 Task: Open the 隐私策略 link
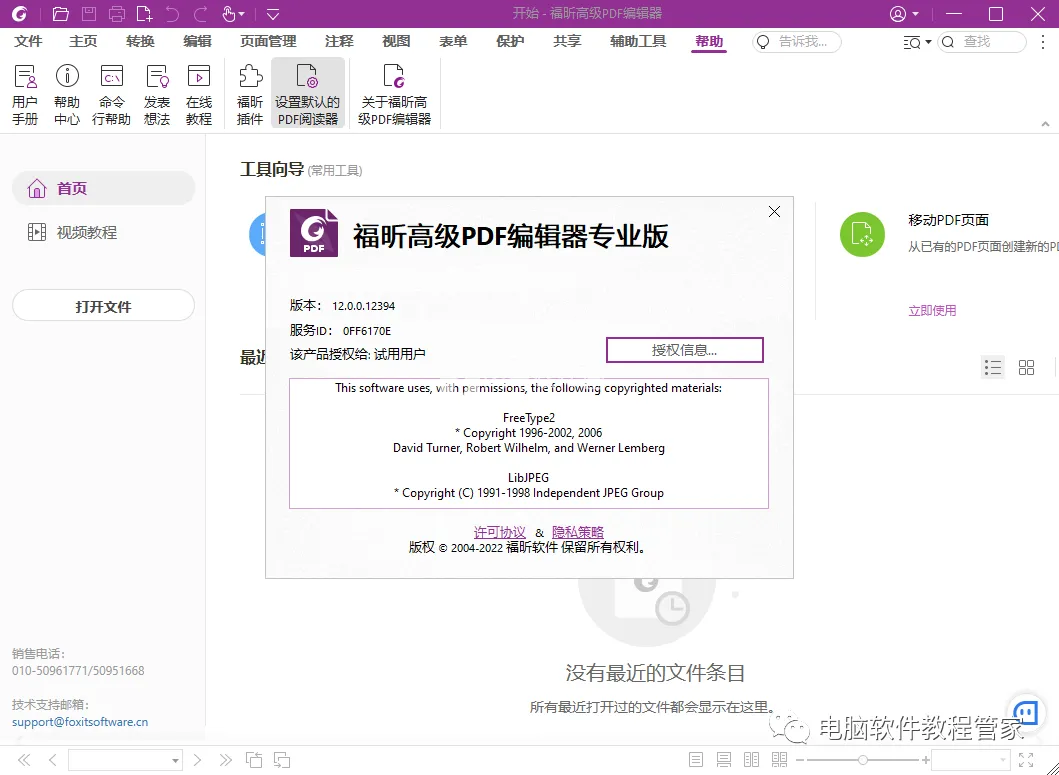pos(577,532)
